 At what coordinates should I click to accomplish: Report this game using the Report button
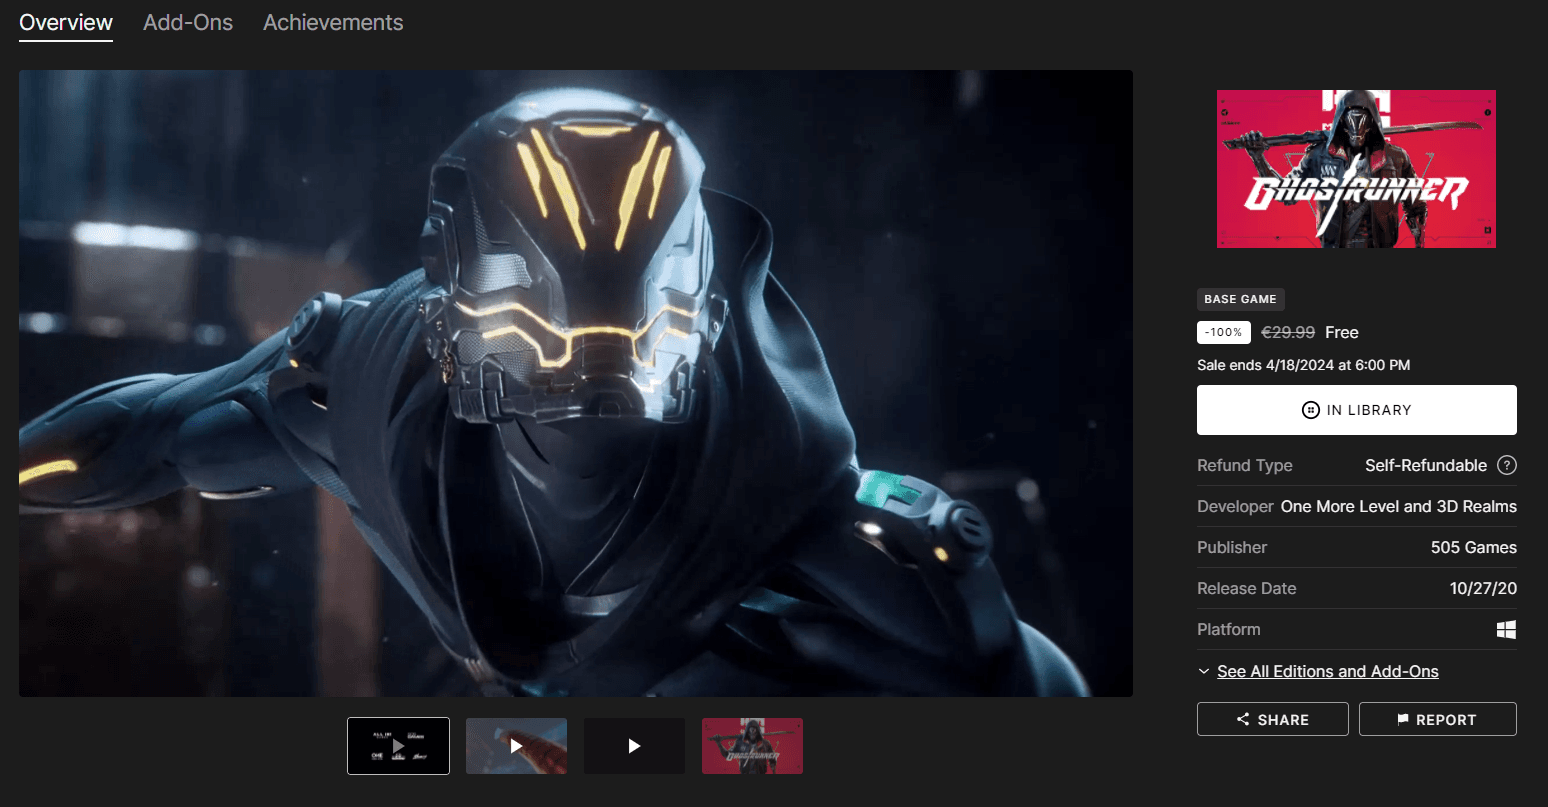pyautogui.click(x=1437, y=719)
